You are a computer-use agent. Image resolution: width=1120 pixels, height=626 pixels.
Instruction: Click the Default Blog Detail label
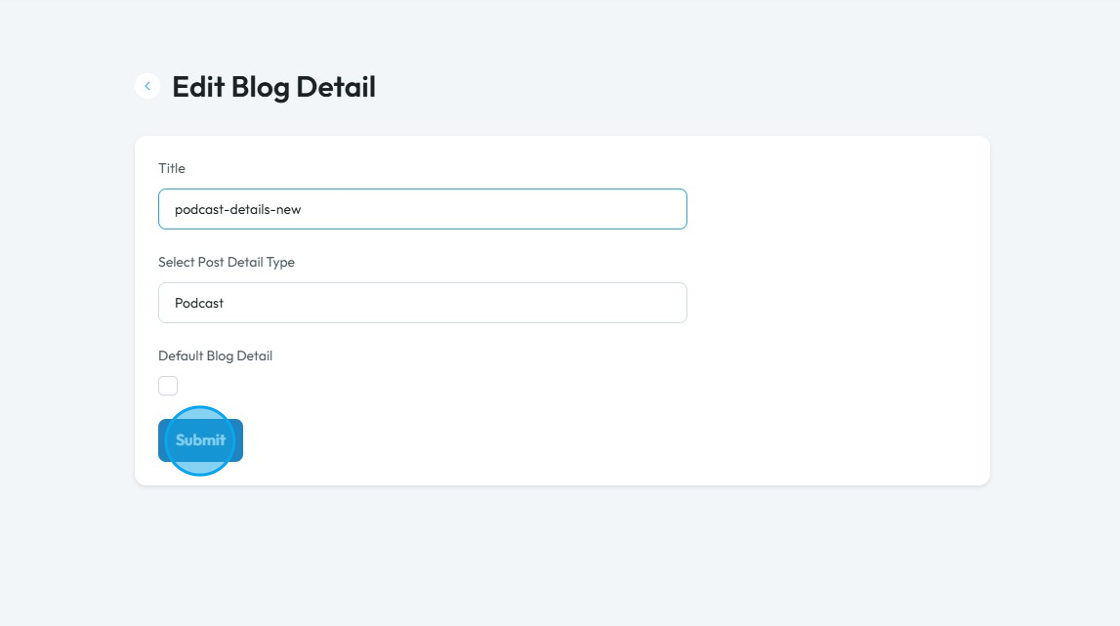[215, 356]
